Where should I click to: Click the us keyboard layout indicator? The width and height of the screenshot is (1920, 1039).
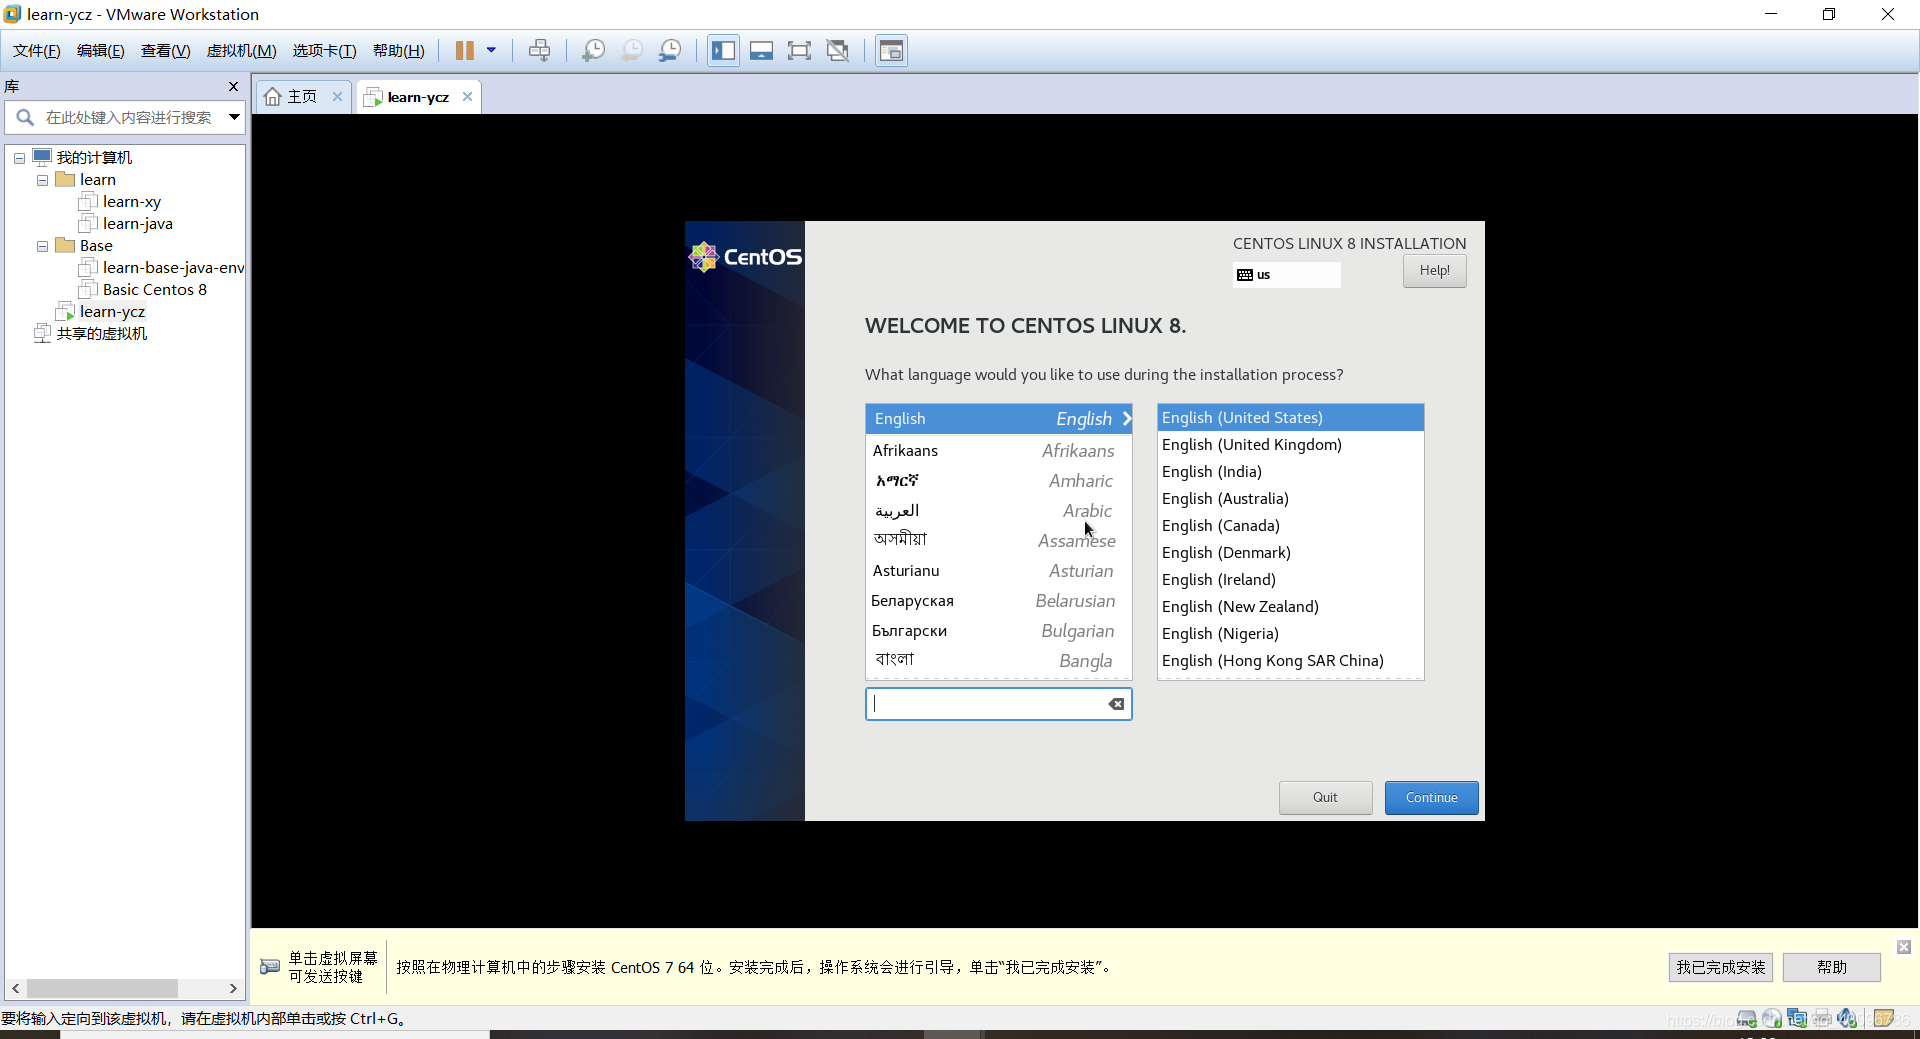click(1286, 275)
